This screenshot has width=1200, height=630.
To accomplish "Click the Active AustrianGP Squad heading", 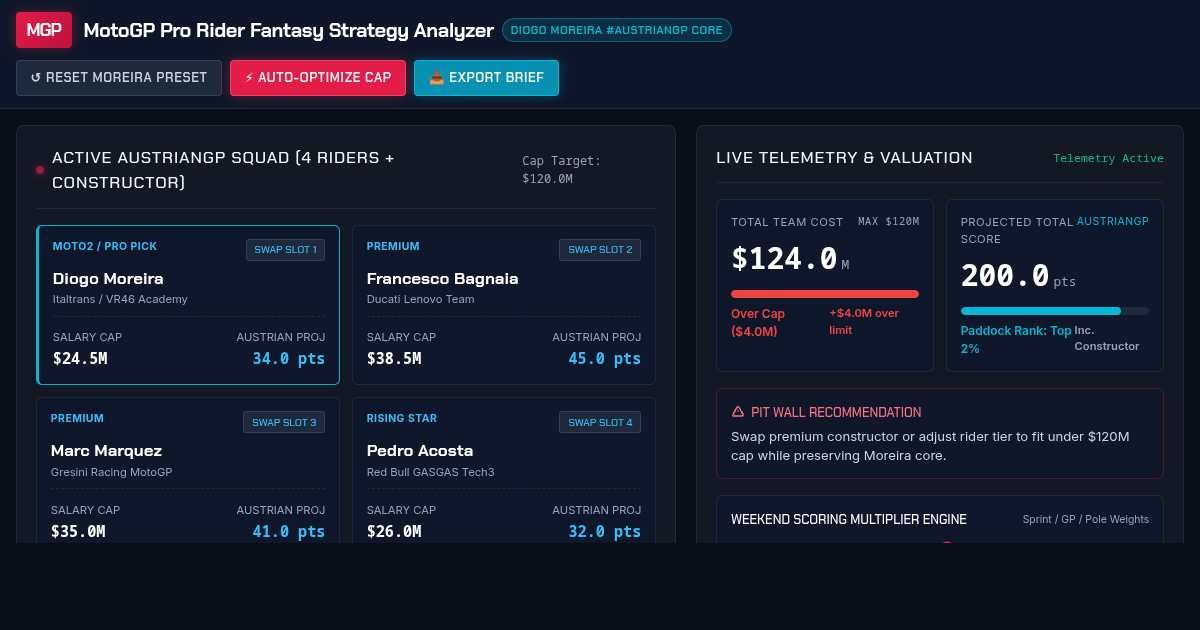I will point(223,170).
